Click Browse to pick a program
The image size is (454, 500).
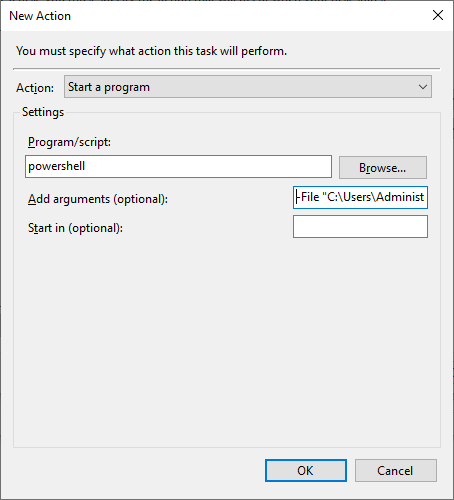383,167
